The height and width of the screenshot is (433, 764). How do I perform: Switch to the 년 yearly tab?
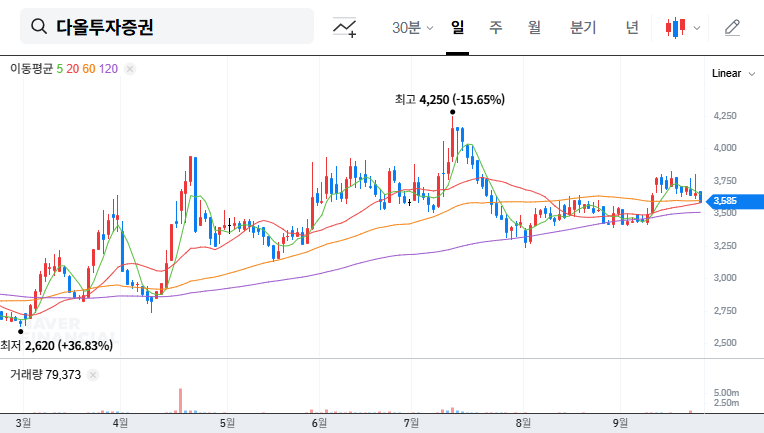point(632,27)
